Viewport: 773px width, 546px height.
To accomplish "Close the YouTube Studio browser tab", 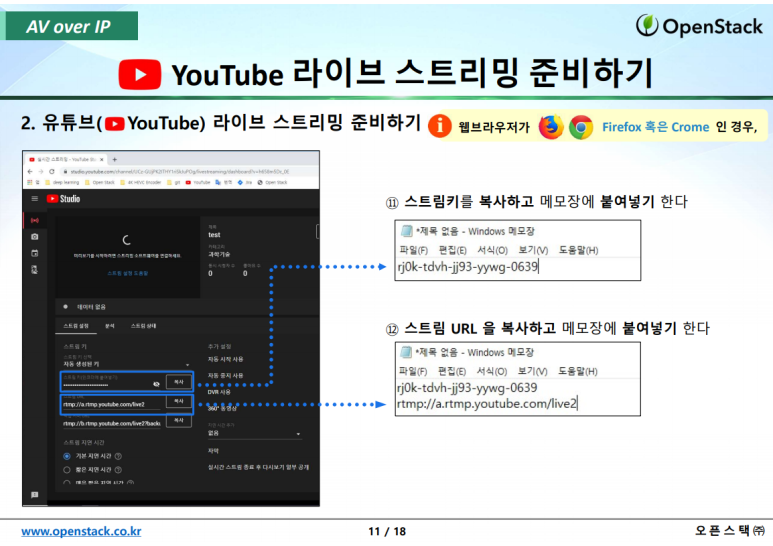I will tap(102, 159).
